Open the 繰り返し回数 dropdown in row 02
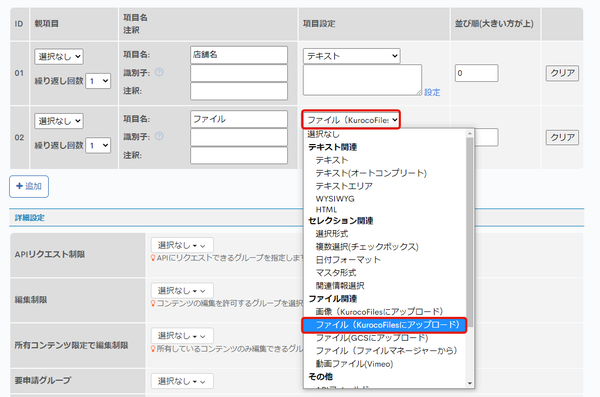The width and height of the screenshot is (600, 397). pyautogui.click(x=98, y=145)
